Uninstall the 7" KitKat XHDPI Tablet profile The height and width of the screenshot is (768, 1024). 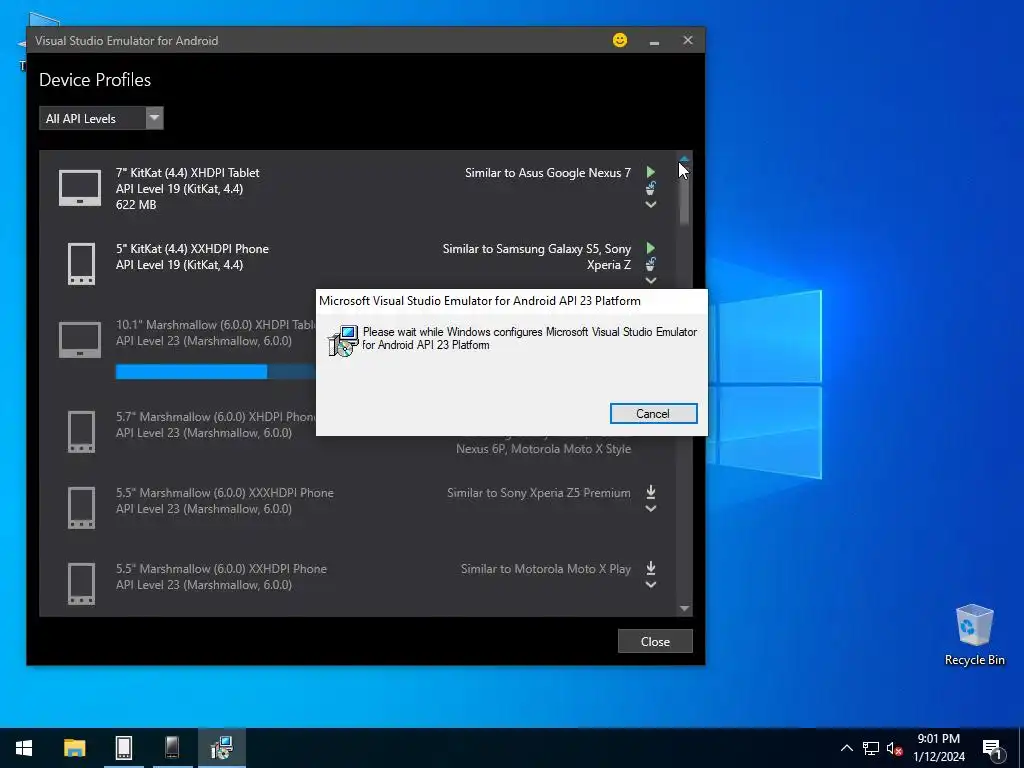click(650, 189)
